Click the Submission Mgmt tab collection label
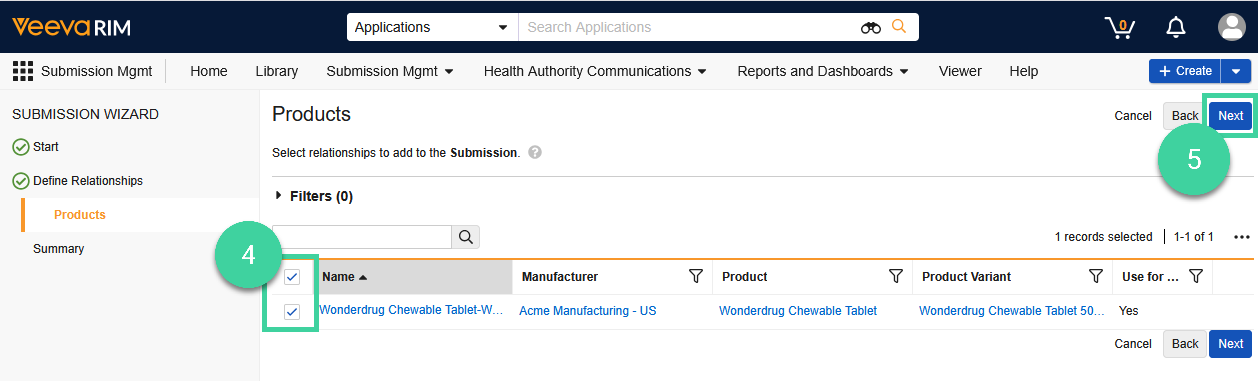The width and height of the screenshot is (1258, 381). [97, 71]
